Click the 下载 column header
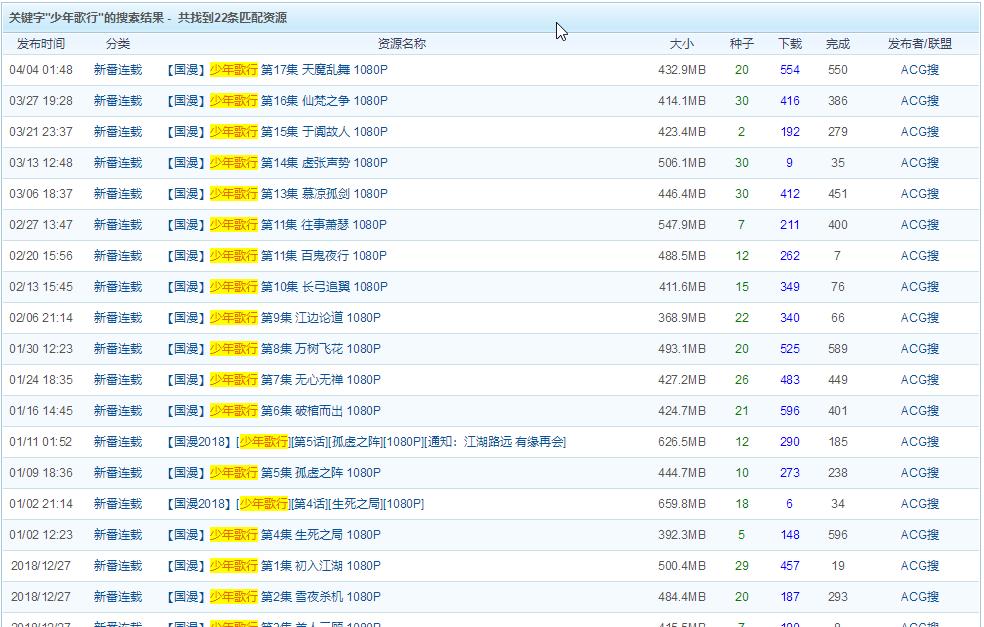 point(789,44)
